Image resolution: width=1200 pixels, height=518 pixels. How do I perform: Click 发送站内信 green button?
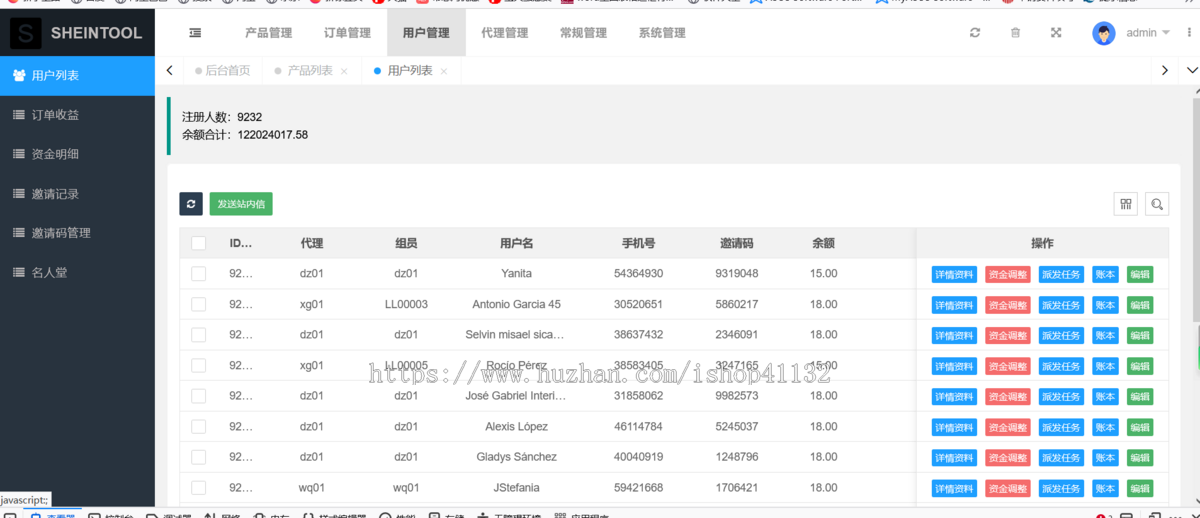pyautogui.click(x=241, y=204)
